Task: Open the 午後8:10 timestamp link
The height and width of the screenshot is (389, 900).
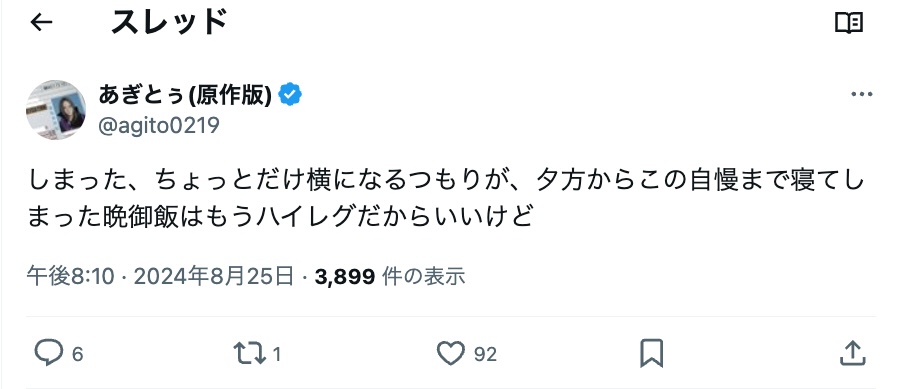Action: point(71,277)
